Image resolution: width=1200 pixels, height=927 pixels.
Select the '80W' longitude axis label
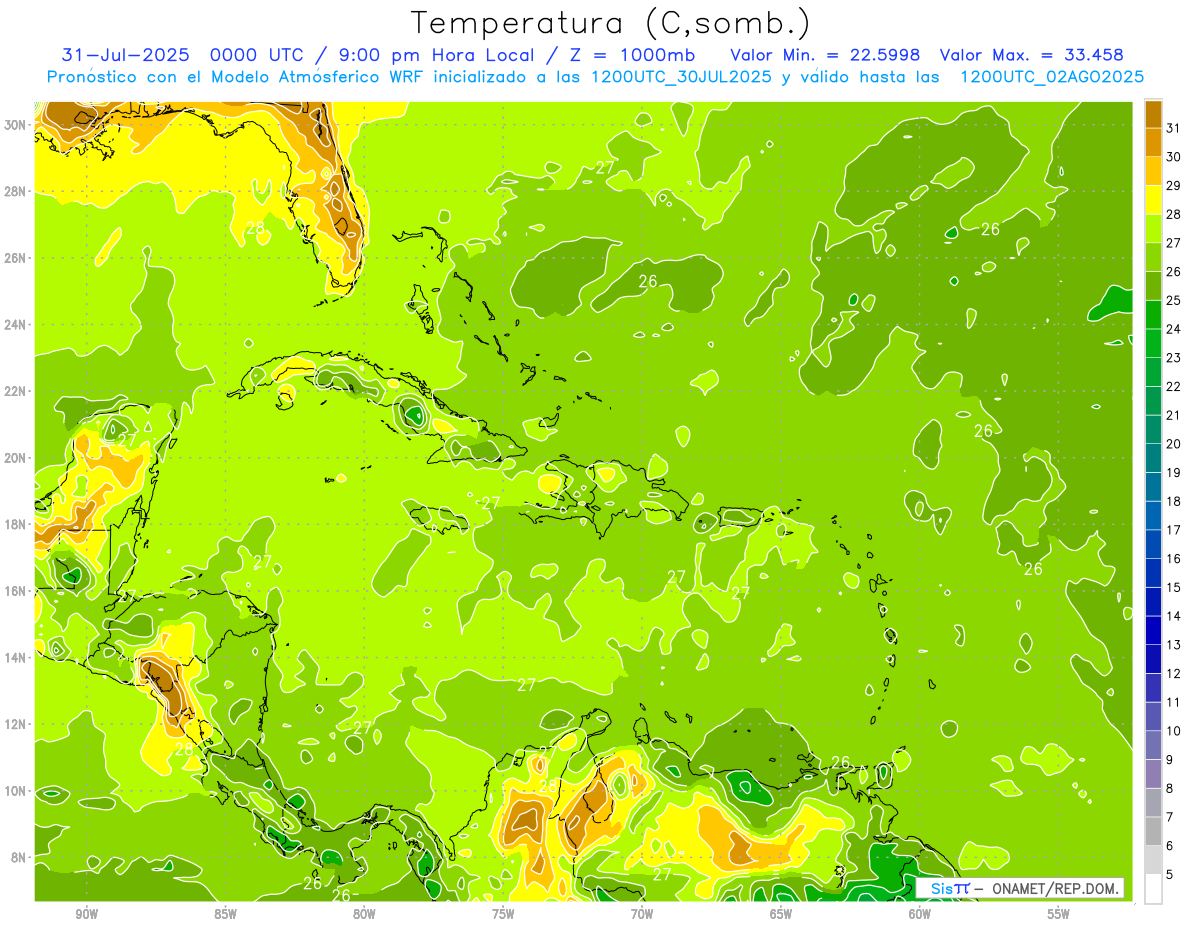click(364, 914)
